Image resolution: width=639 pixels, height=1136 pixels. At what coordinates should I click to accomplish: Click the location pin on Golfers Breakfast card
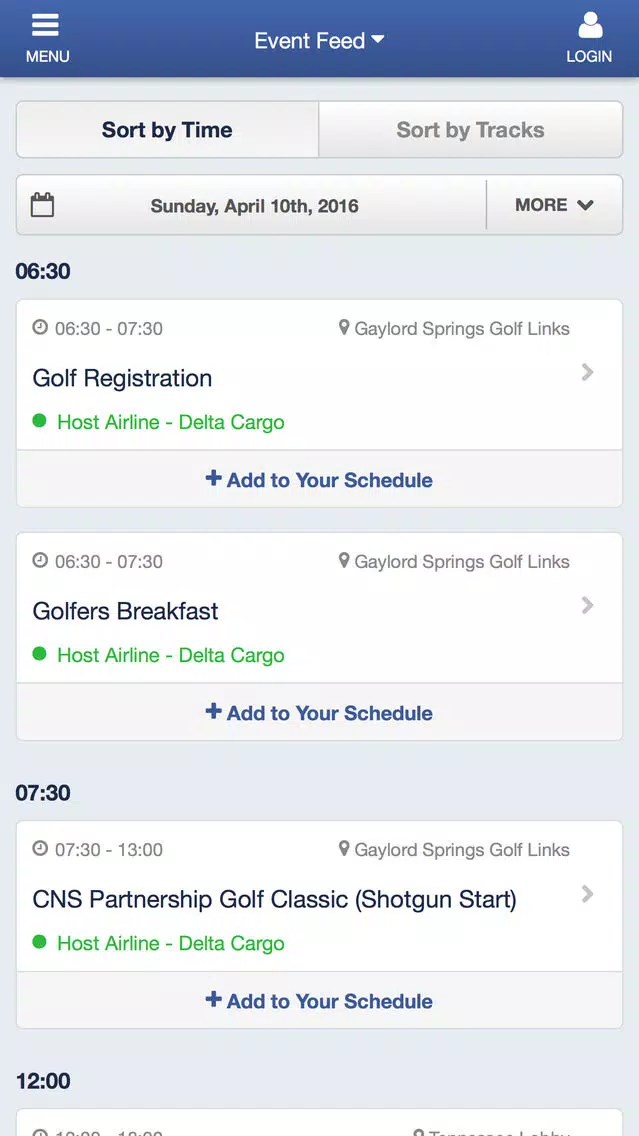click(344, 561)
